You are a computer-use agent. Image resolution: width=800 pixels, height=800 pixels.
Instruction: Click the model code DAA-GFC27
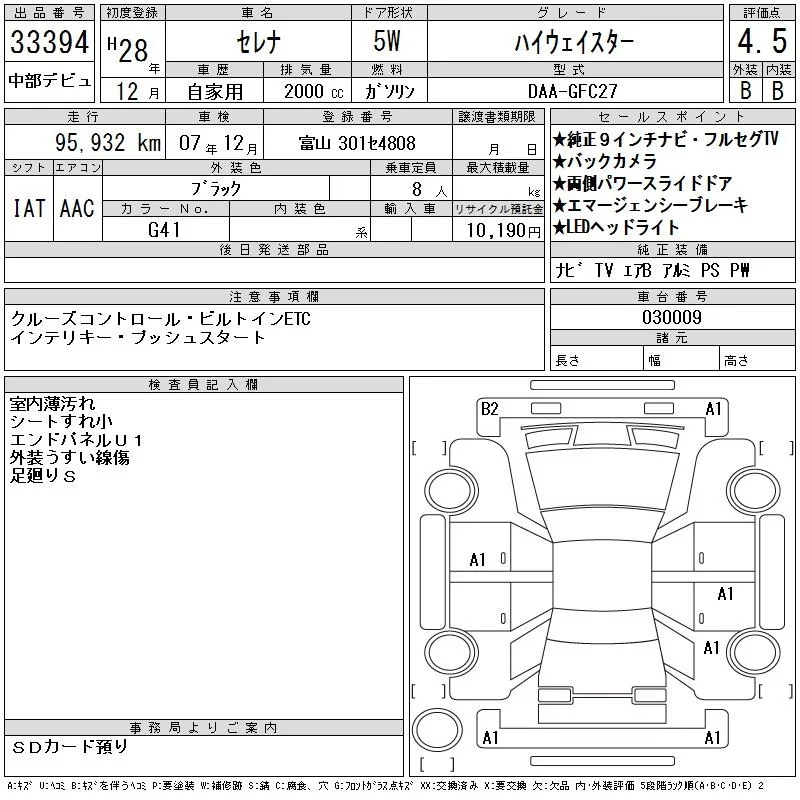573,91
